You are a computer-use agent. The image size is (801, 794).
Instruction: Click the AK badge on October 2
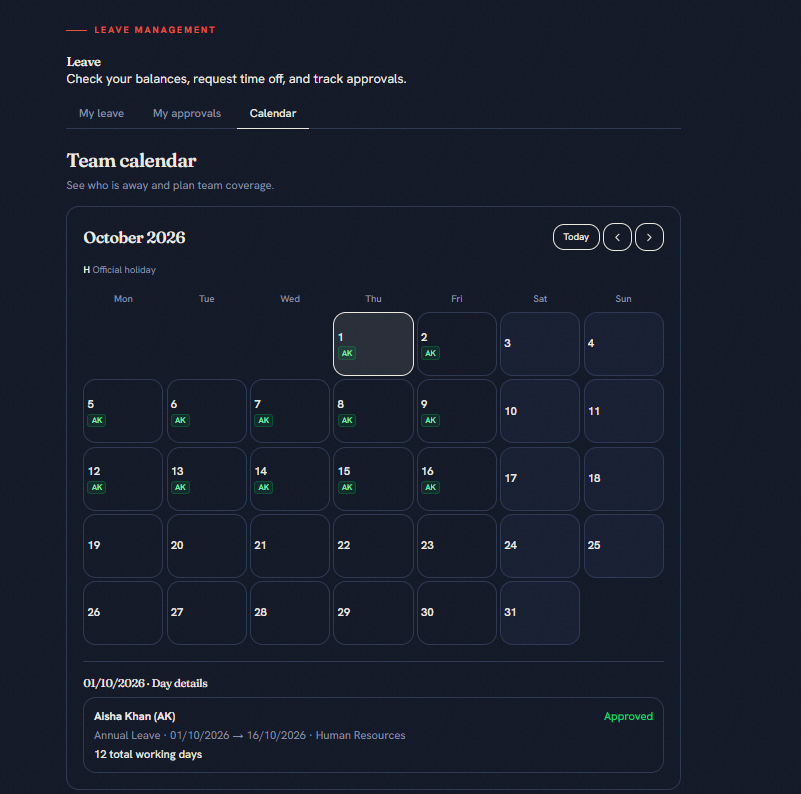(430, 353)
